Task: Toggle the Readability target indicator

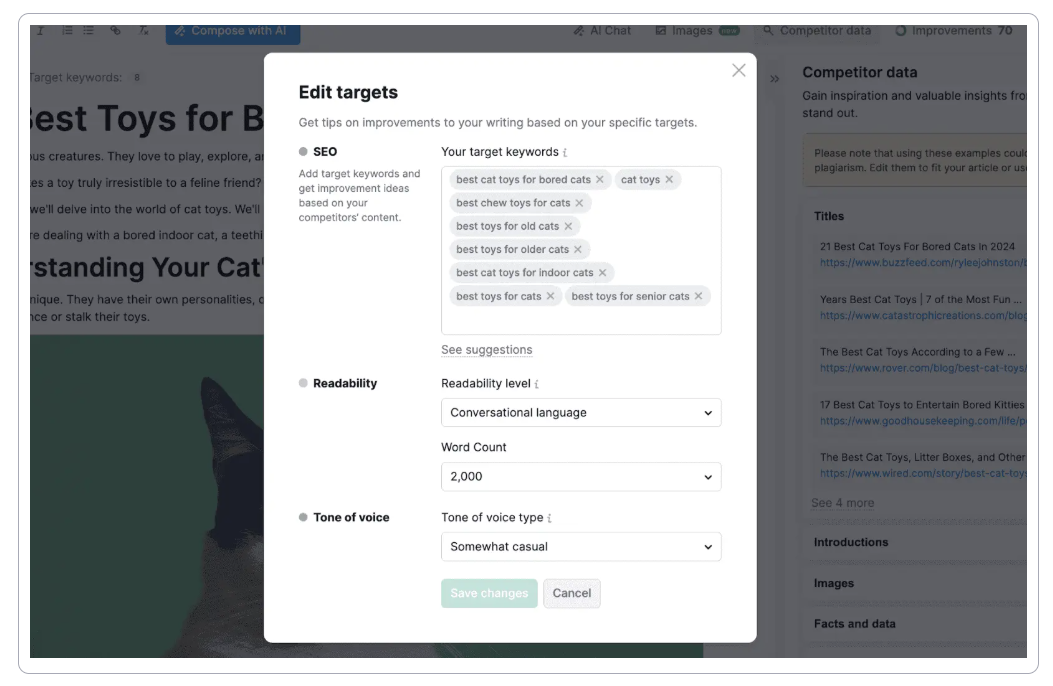Action: pos(304,382)
